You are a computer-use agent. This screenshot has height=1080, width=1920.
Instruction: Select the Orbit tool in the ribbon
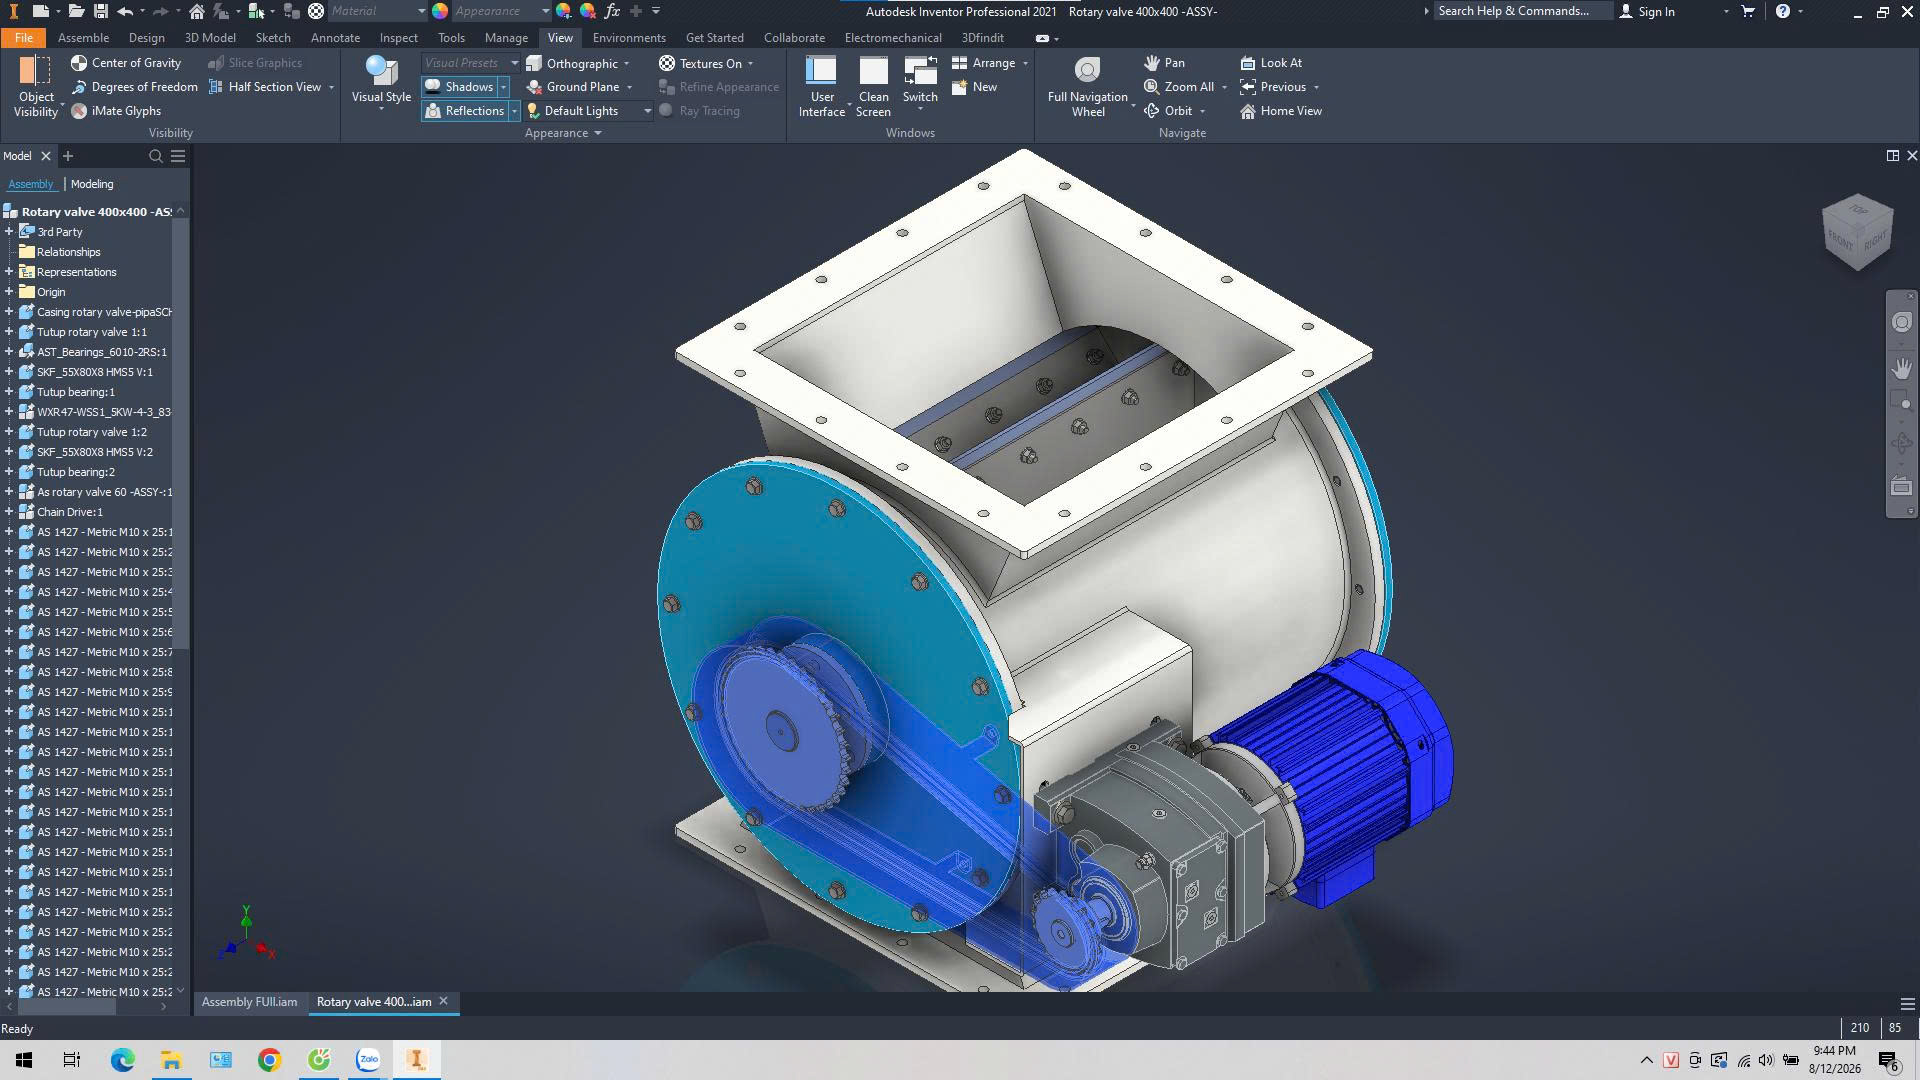1168,111
